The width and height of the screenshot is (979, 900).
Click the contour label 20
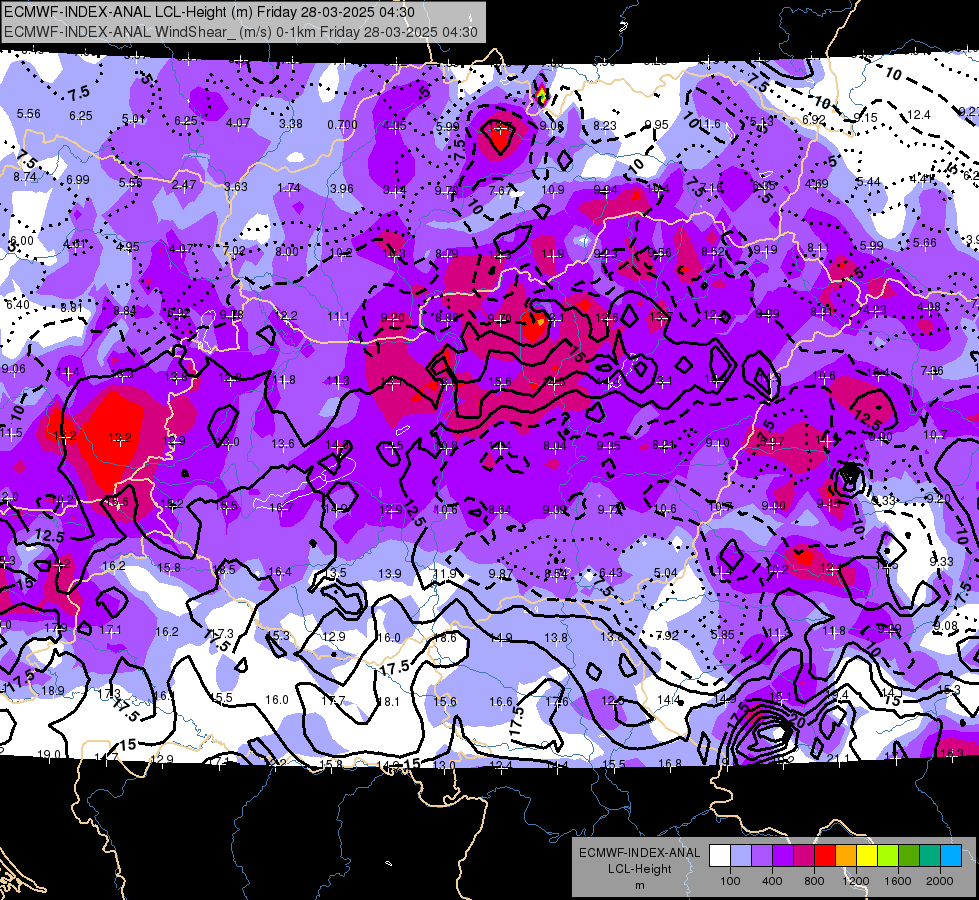point(795,721)
